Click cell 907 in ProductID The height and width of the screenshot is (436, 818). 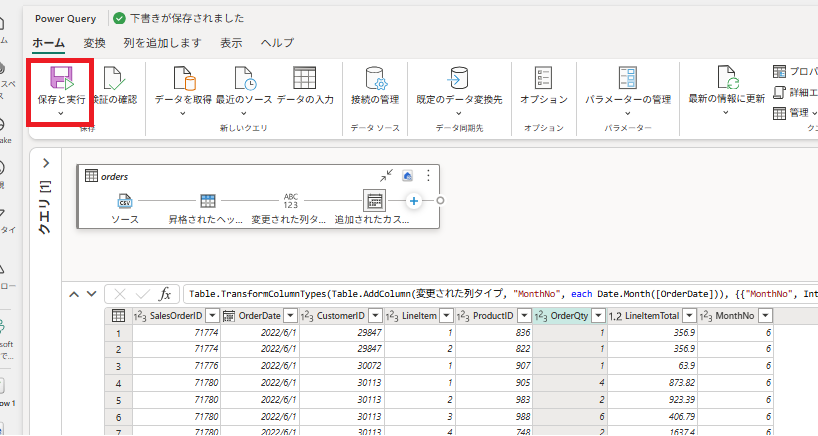[x=494, y=366]
